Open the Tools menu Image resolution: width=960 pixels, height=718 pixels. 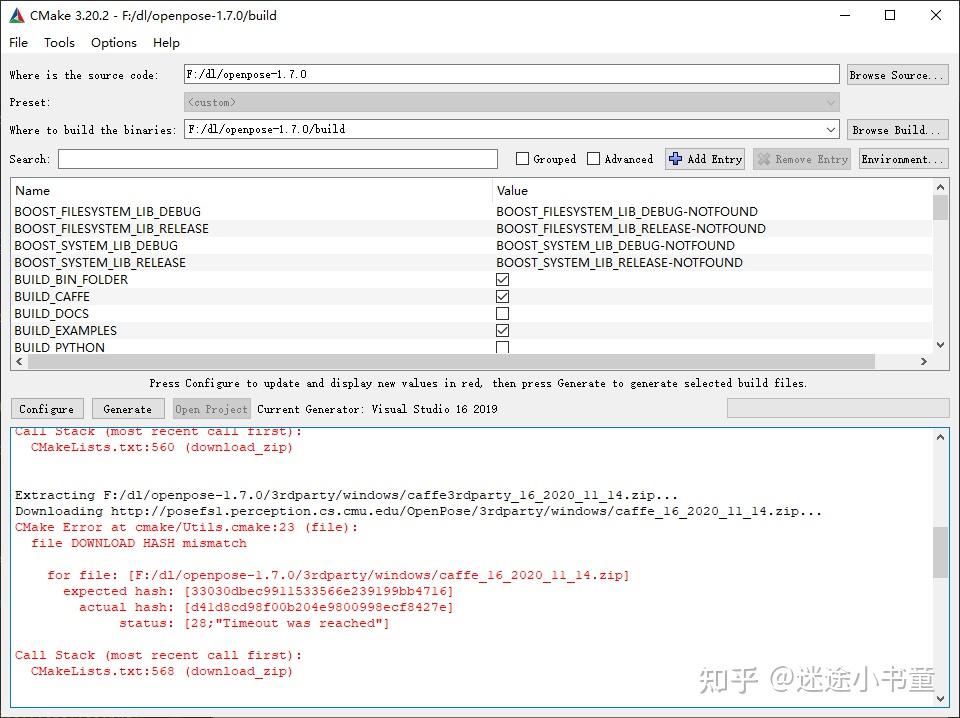(x=59, y=42)
